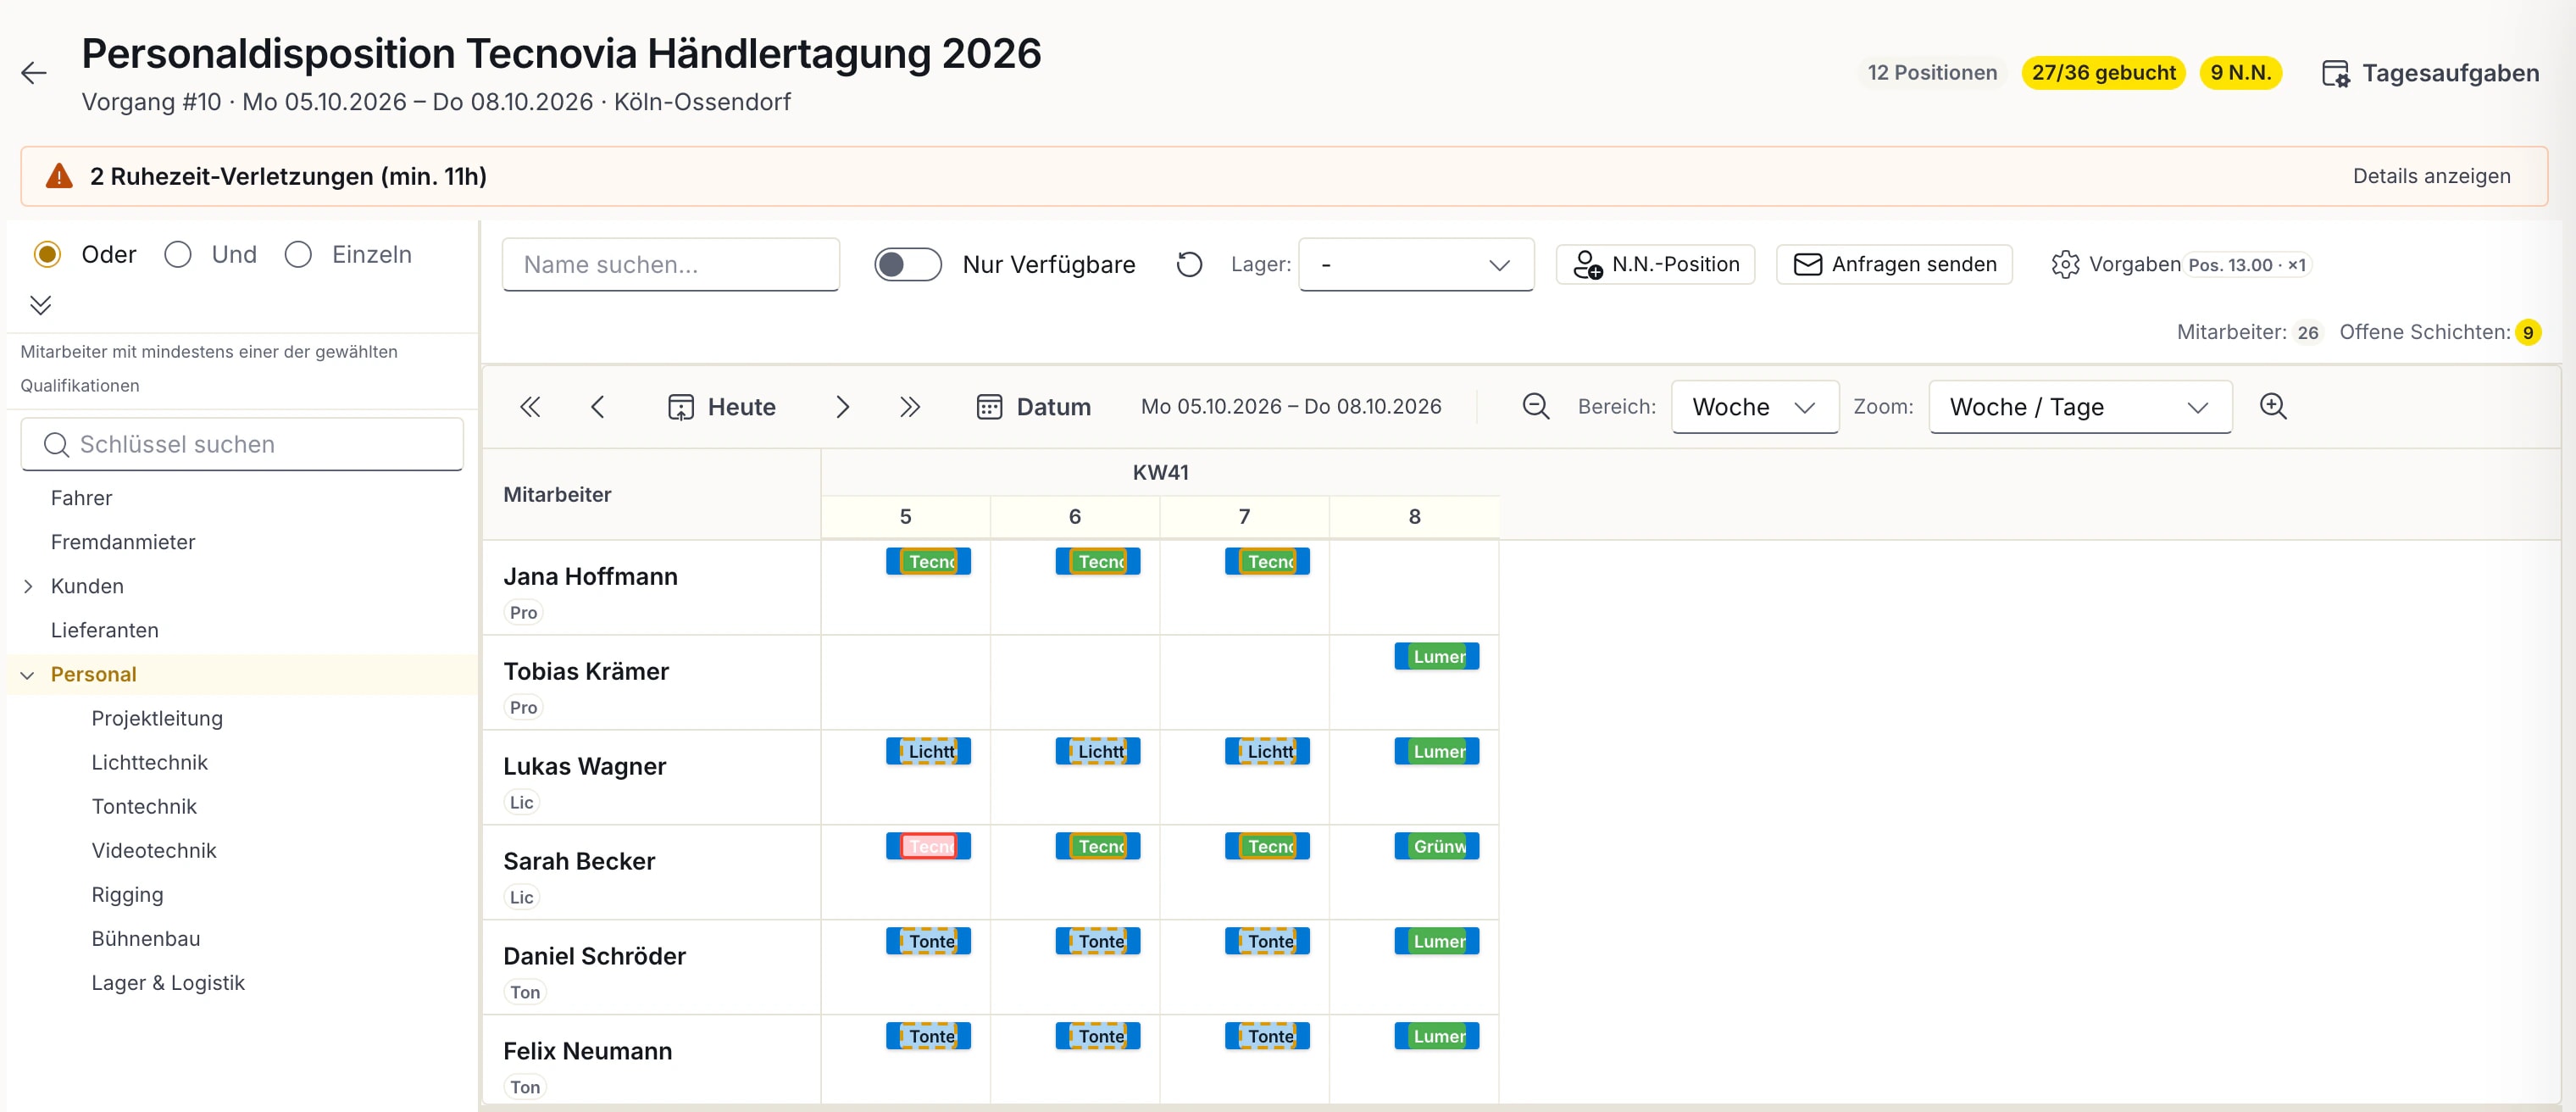Open Lukas Wagner's Lichtt shift on day 6
Screen dimensions: 2576x1112
[x=1097, y=752]
